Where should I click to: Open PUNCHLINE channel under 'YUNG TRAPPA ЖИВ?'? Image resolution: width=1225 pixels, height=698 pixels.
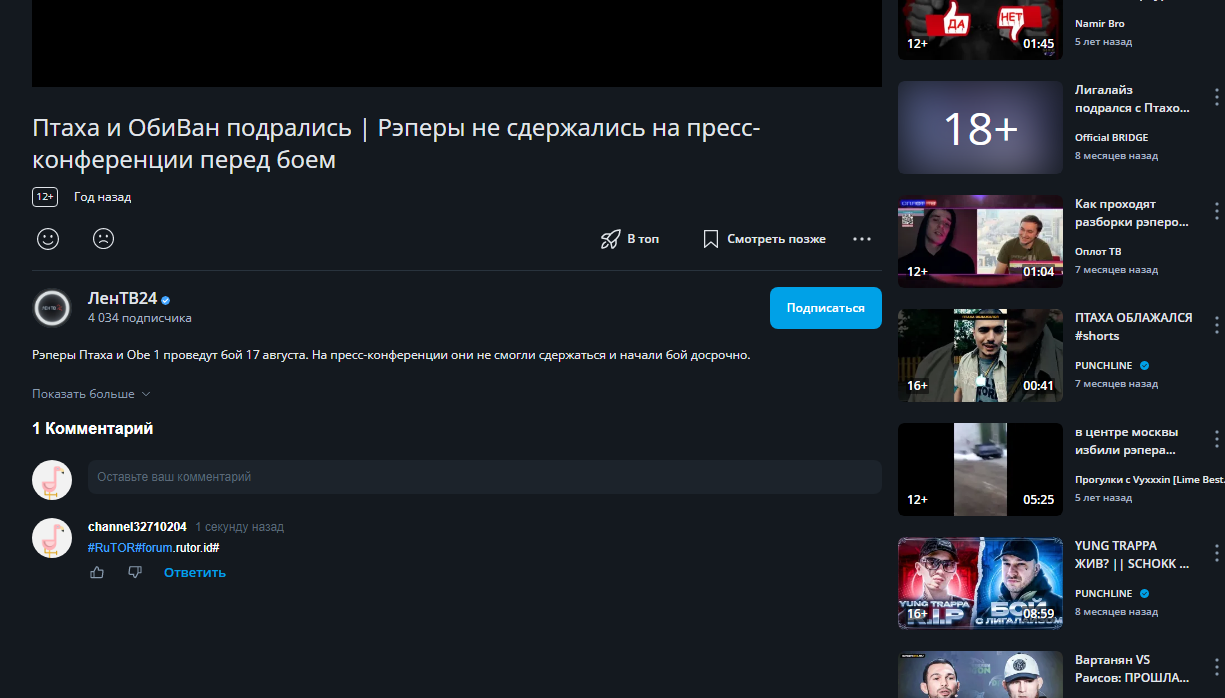pos(1104,594)
